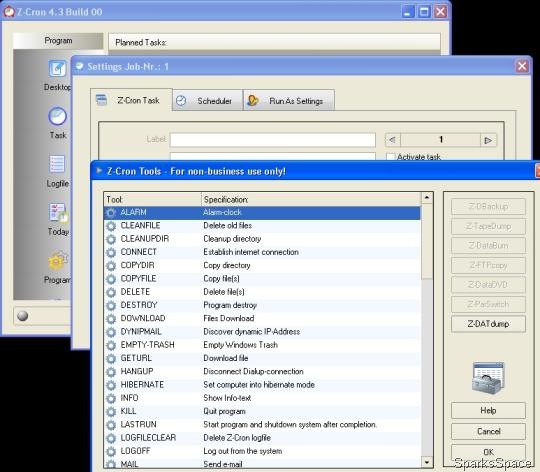Click the gear icon beside DOWNLOAD
Viewport: 540px width, 472px height.
[111, 319]
